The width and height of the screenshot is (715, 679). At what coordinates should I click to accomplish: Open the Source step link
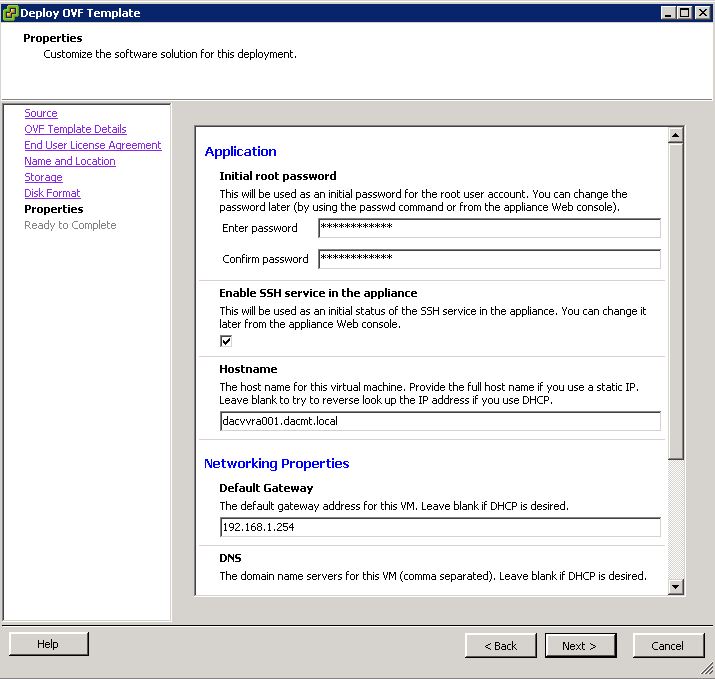(x=41, y=113)
